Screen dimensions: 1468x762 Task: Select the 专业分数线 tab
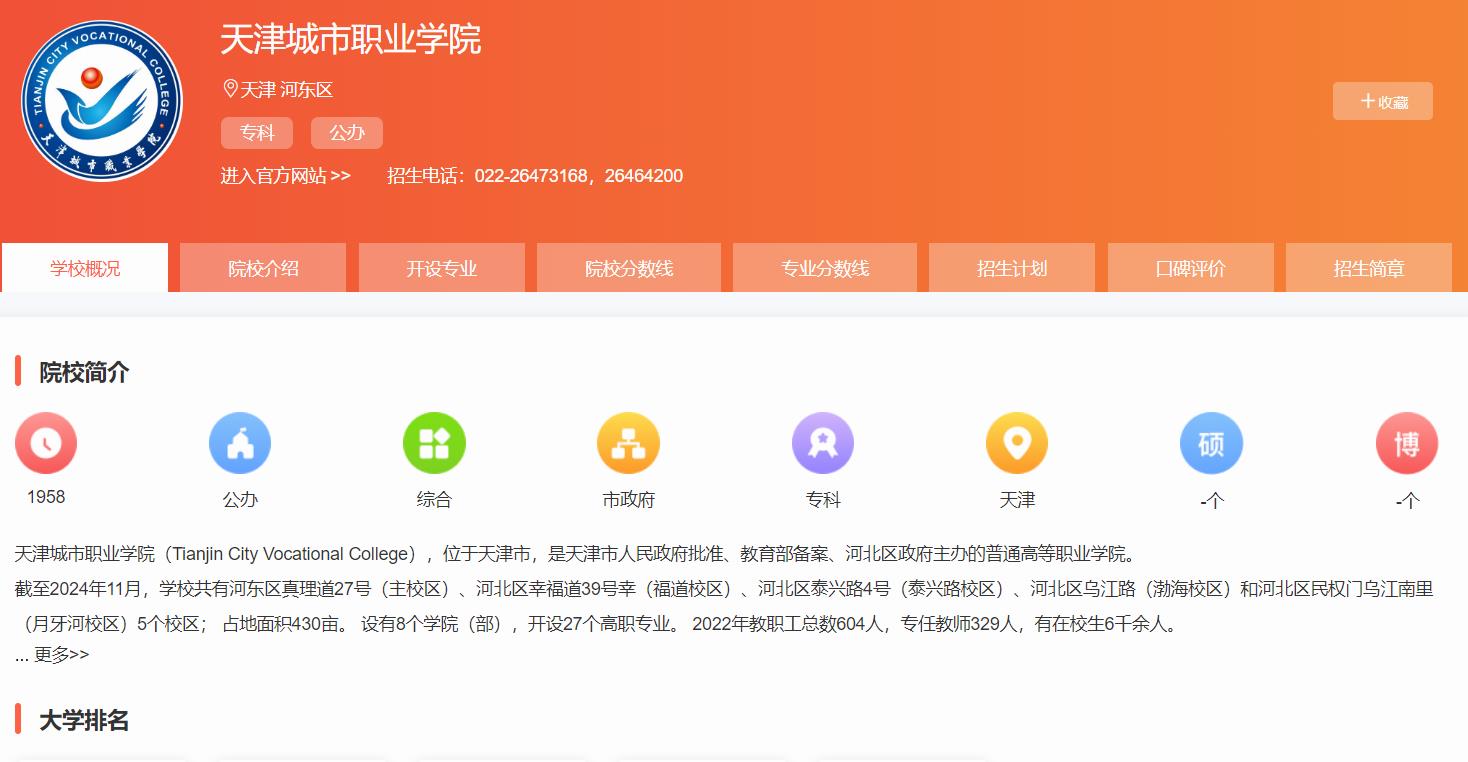click(824, 268)
